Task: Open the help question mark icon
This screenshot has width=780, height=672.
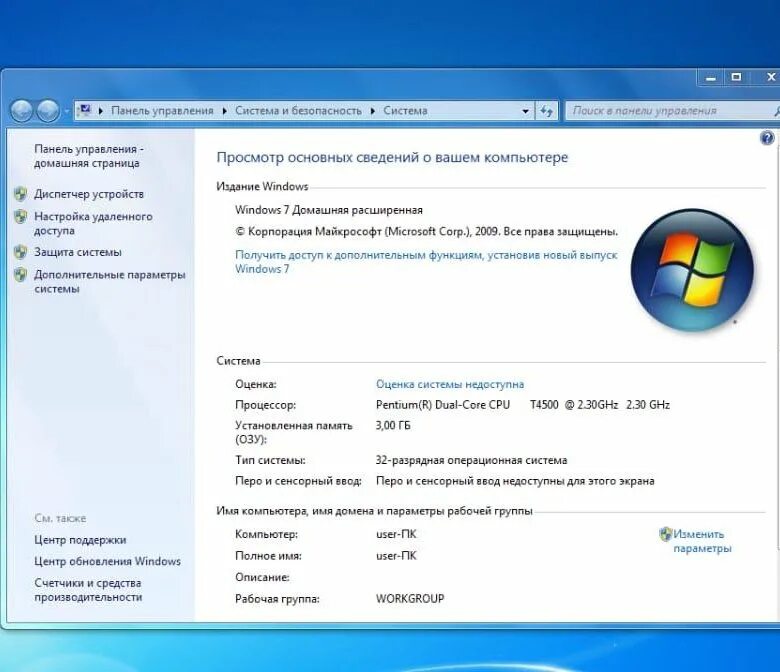Action: click(768, 137)
